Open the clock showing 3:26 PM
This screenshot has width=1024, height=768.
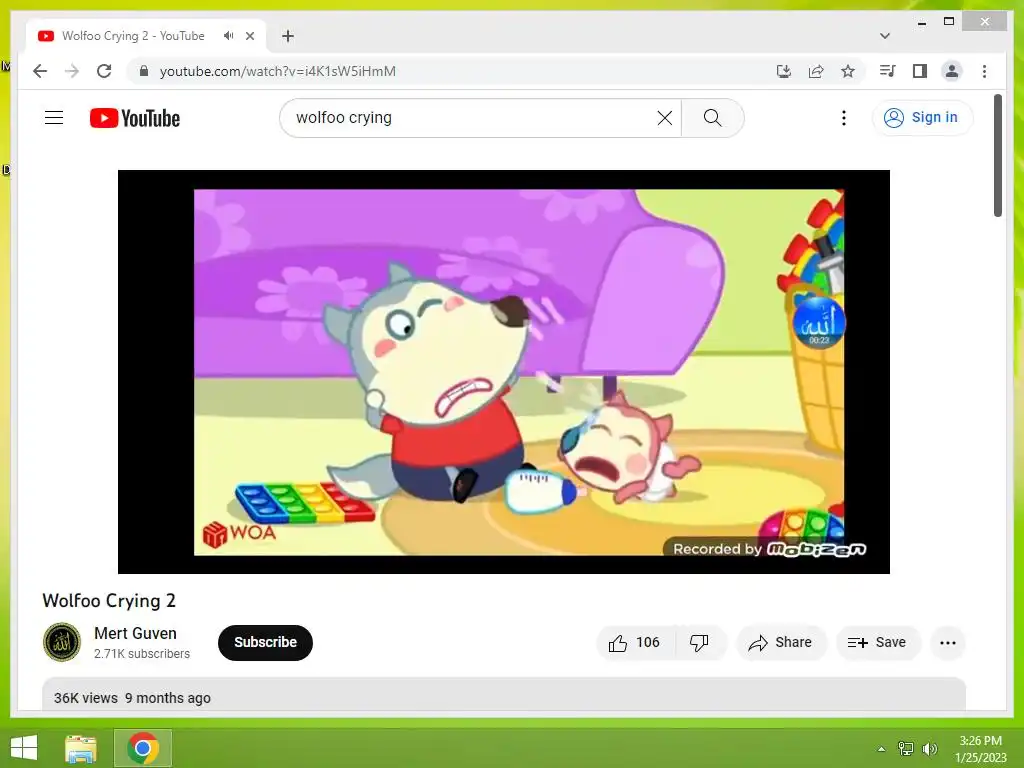981,749
